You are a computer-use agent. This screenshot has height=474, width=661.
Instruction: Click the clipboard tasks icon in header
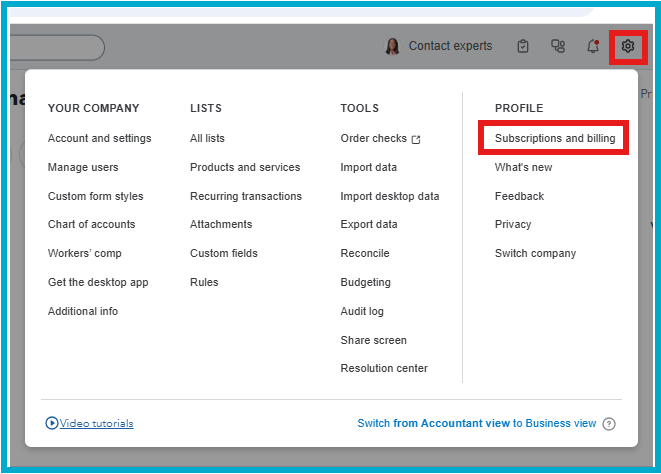[523, 46]
